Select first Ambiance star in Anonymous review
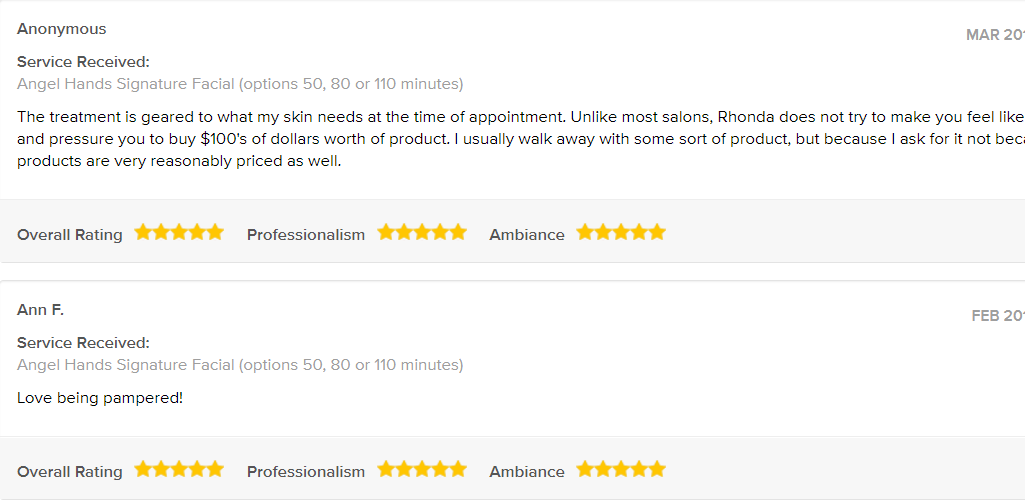This screenshot has width=1025, height=502. click(585, 232)
